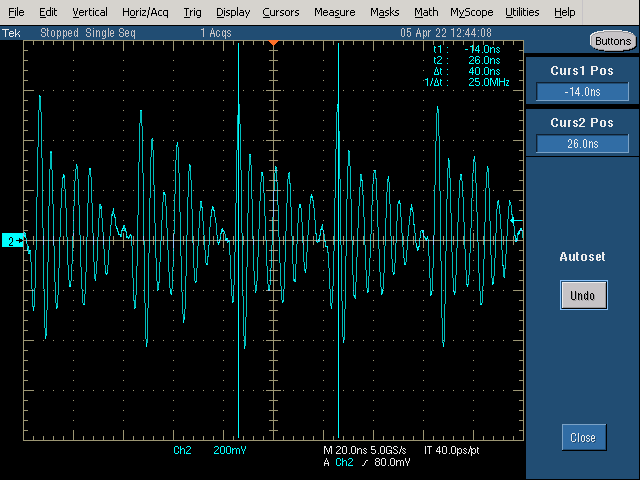Image resolution: width=640 pixels, height=480 pixels.
Task: Select the first vertical cursor line
Action: [x=238, y=240]
